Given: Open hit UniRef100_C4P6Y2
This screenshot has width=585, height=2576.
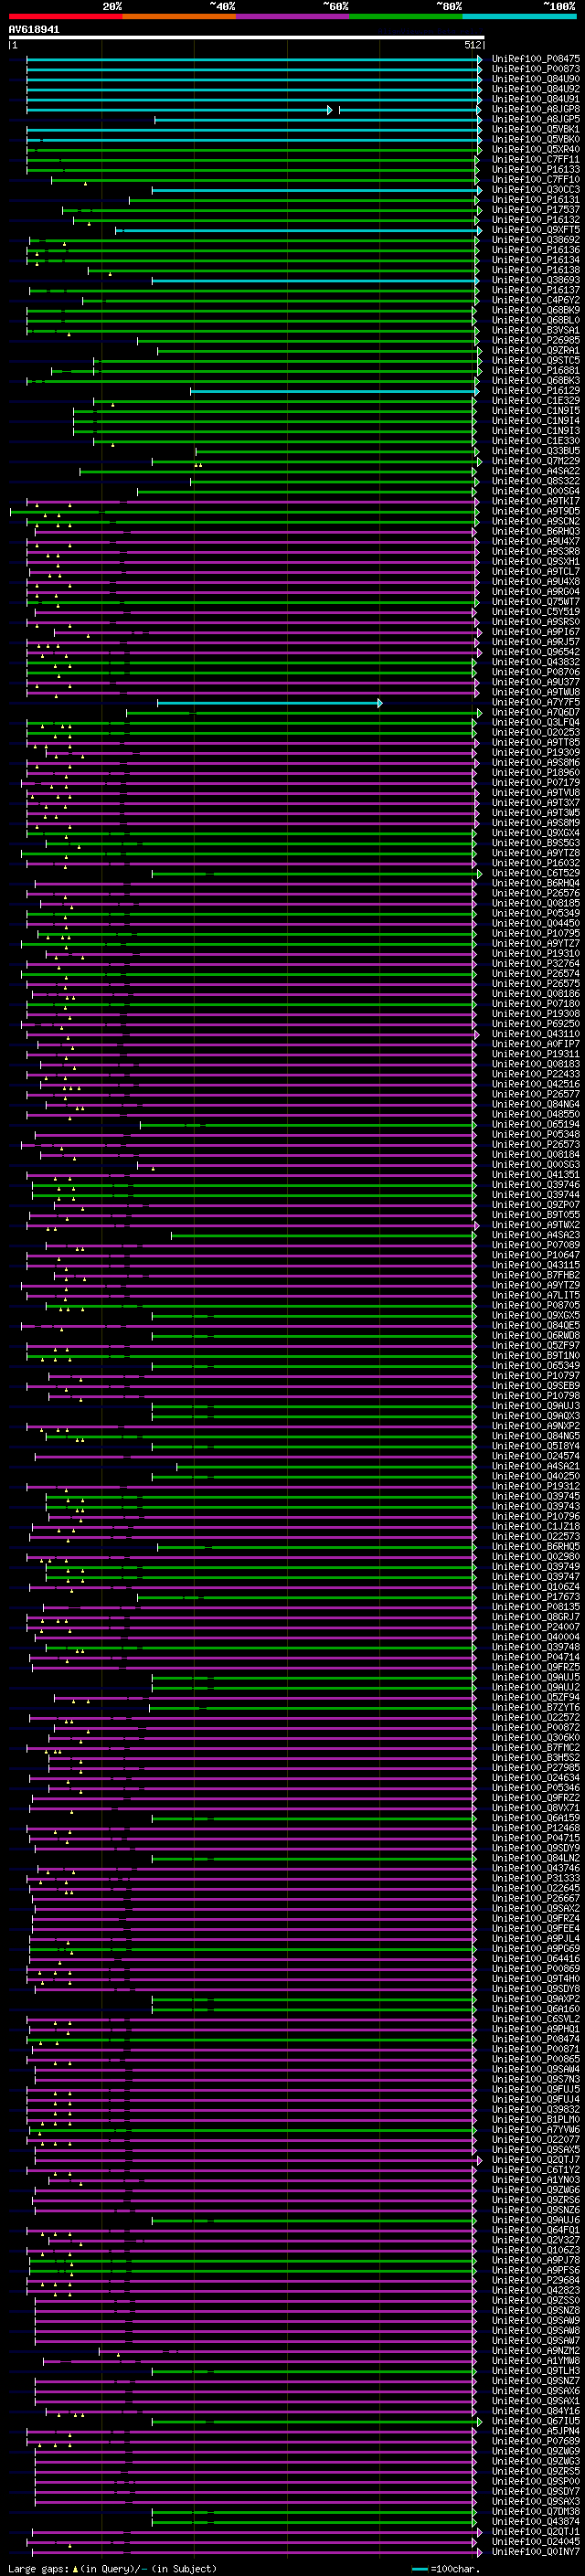Looking at the screenshot, I should click(x=536, y=300).
